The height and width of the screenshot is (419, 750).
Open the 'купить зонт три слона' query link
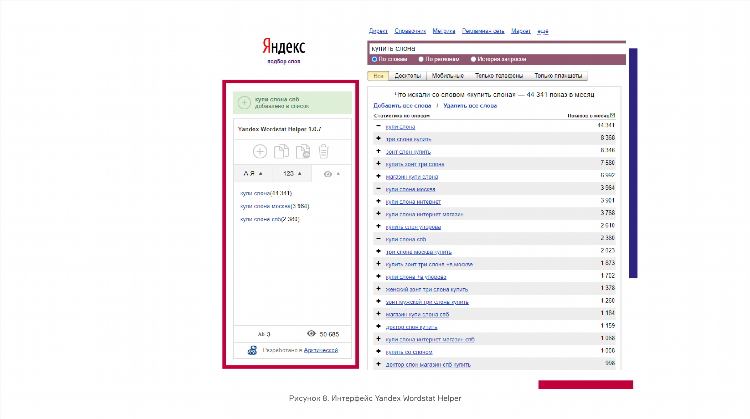tap(415, 164)
